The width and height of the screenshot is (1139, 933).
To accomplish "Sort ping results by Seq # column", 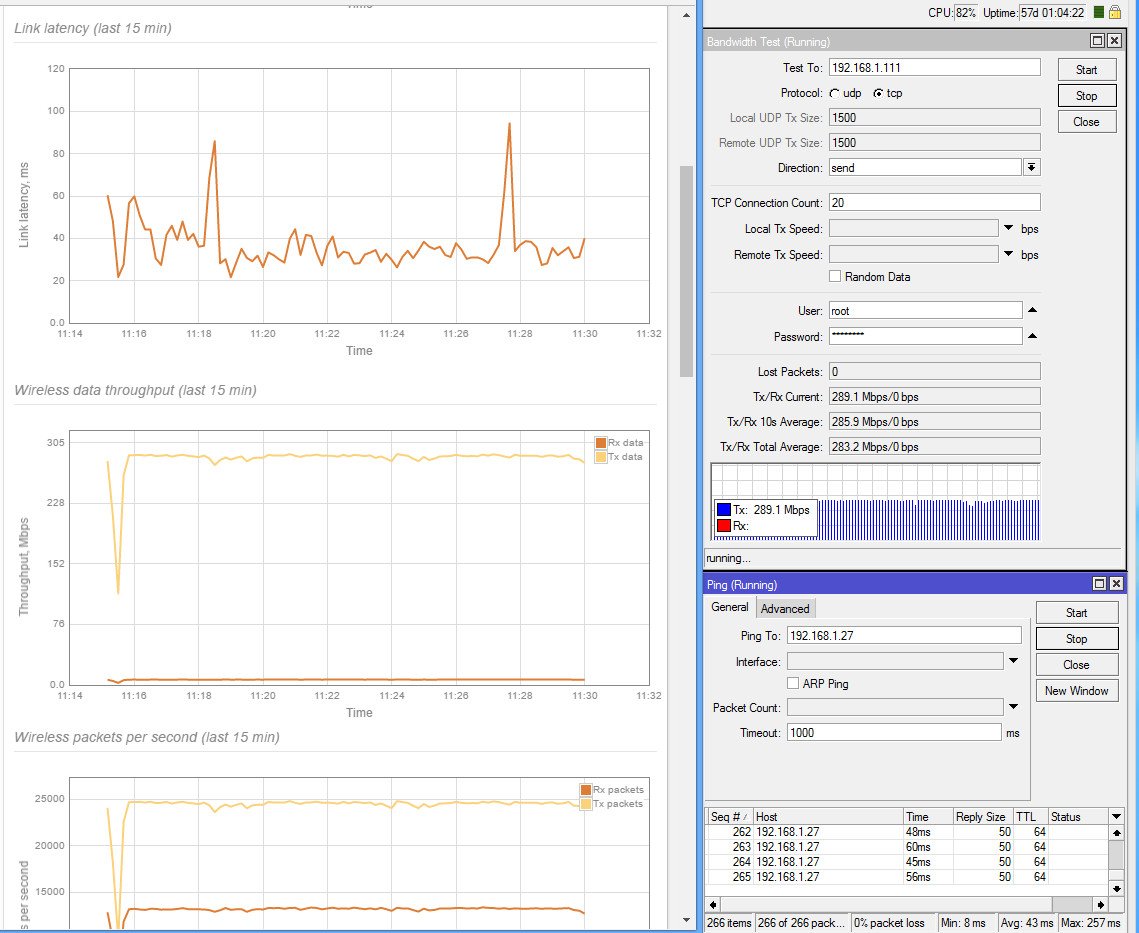I will pyautogui.click(x=729, y=817).
